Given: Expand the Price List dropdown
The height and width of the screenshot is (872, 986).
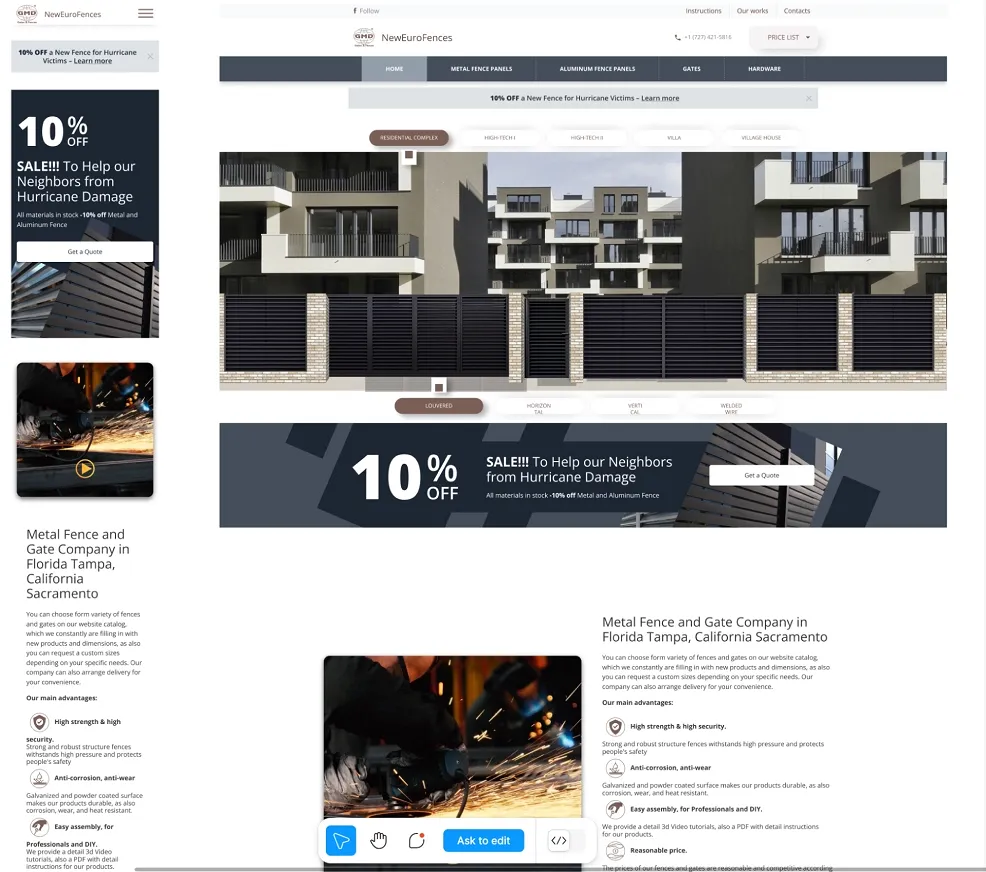Looking at the screenshot, I should tap(788, 37).
